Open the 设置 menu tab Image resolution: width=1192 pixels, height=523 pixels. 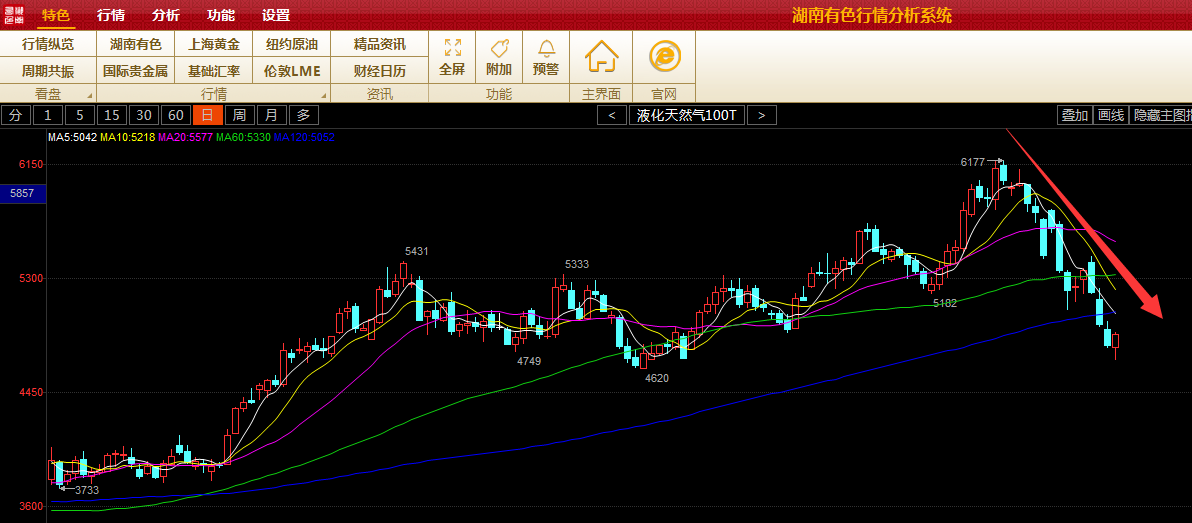276,15
